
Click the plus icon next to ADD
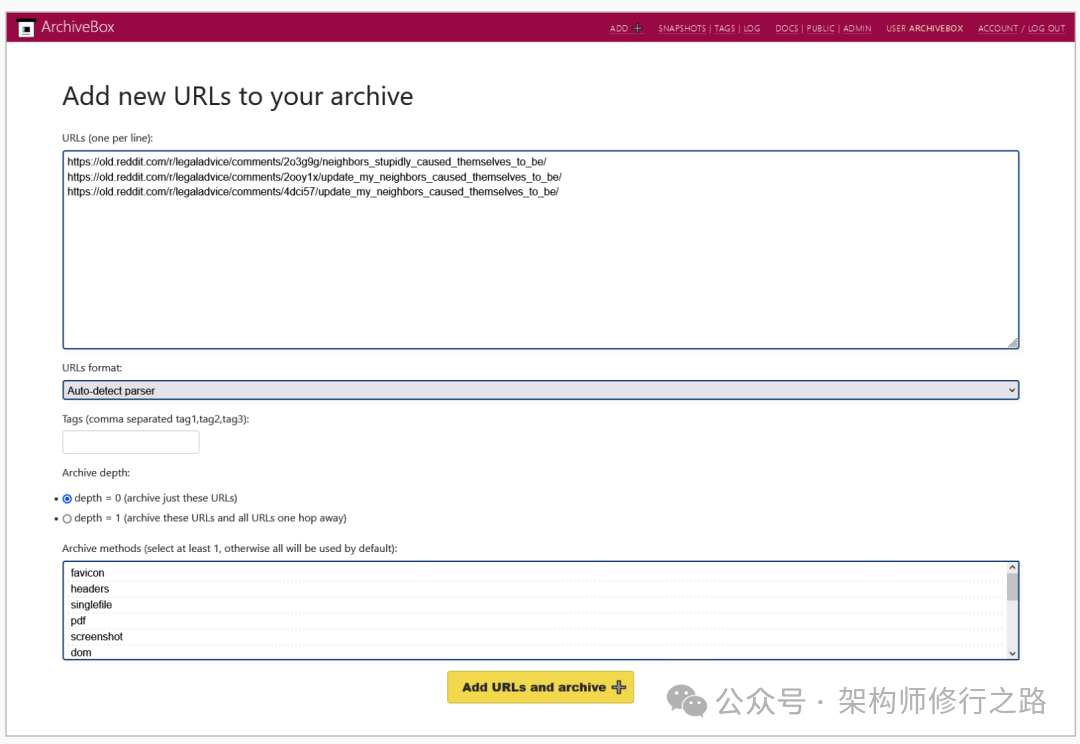(x=637, y=28)
